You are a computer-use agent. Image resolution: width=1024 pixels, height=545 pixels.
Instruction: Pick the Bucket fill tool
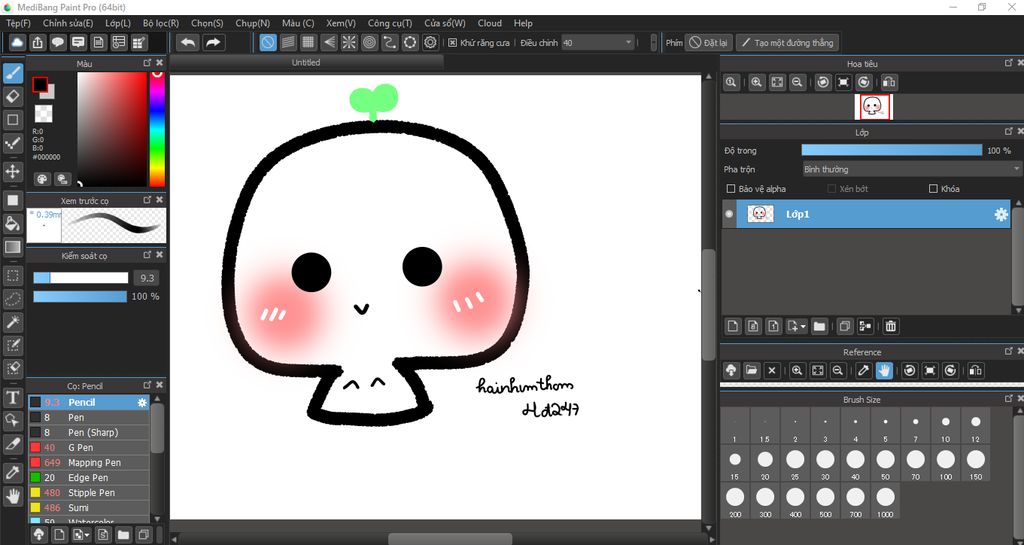pos(13,222)
